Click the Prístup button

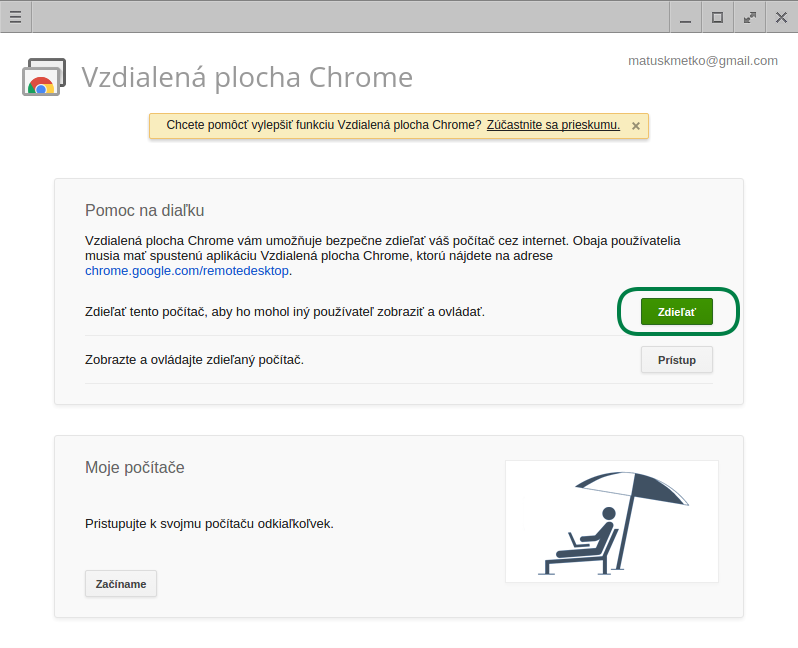(676, 360)
